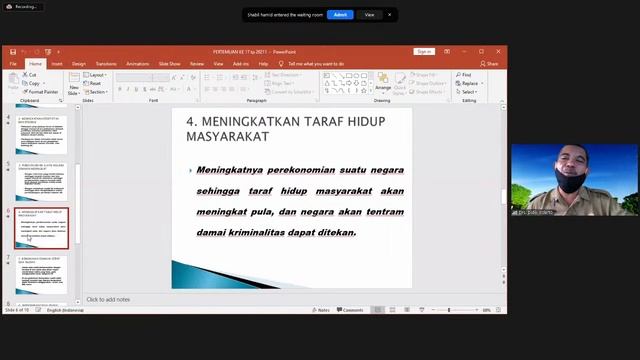Switch to Reading View icon
This screenshot has width=640, height=360.
pyautogui.click(x=407, y=310)
